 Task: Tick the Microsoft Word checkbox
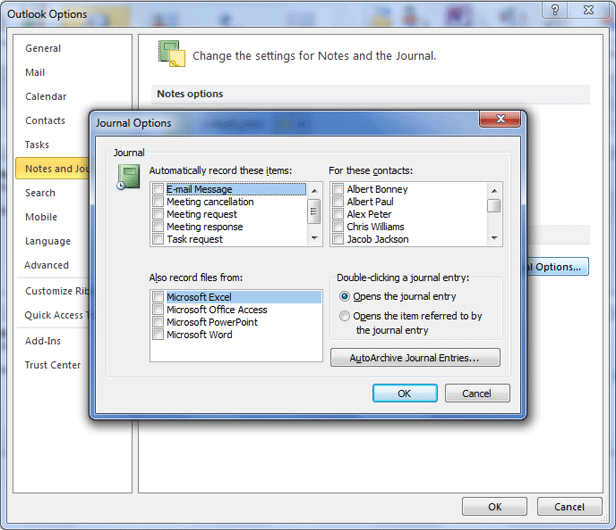(158, 334)
